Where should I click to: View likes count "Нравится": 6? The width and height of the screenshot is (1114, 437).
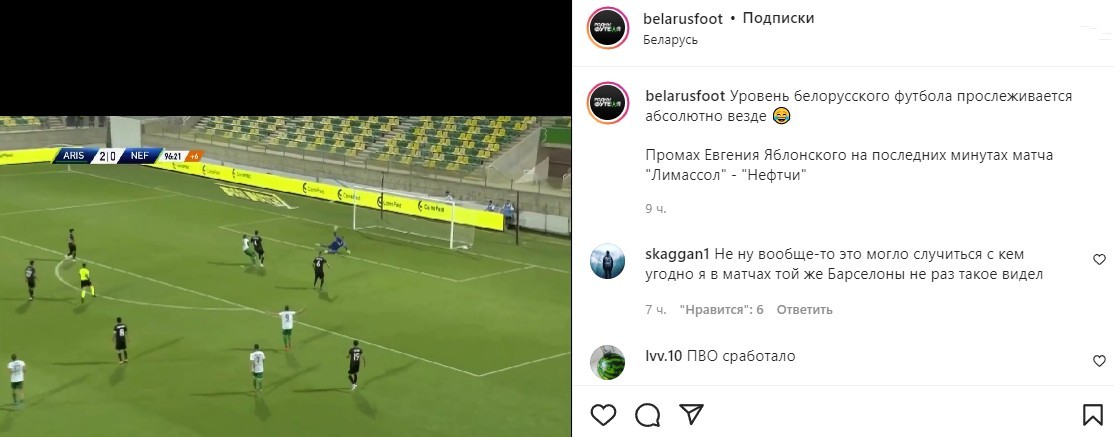(721, 310)
